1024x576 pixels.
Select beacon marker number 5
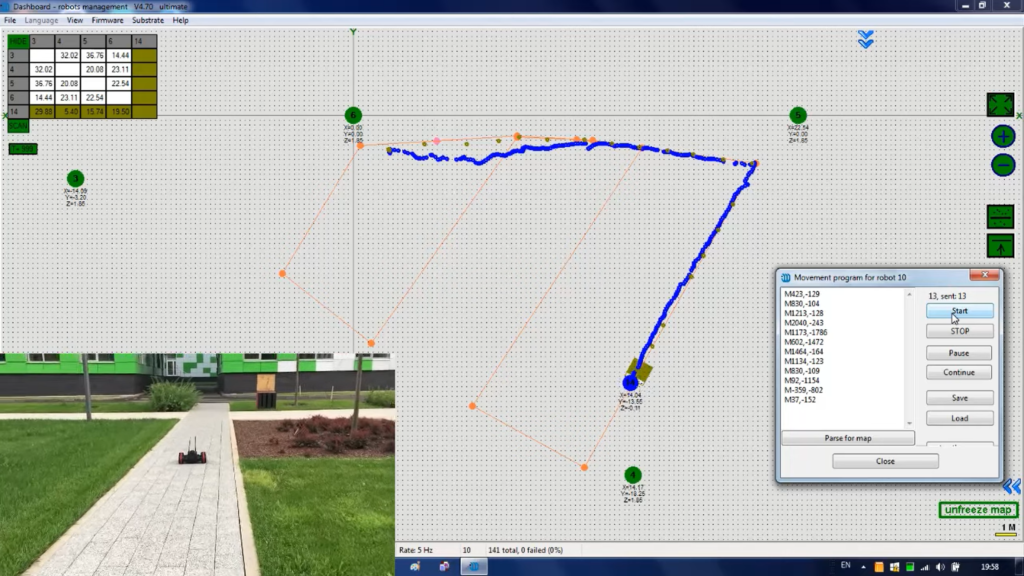(798, 115)
